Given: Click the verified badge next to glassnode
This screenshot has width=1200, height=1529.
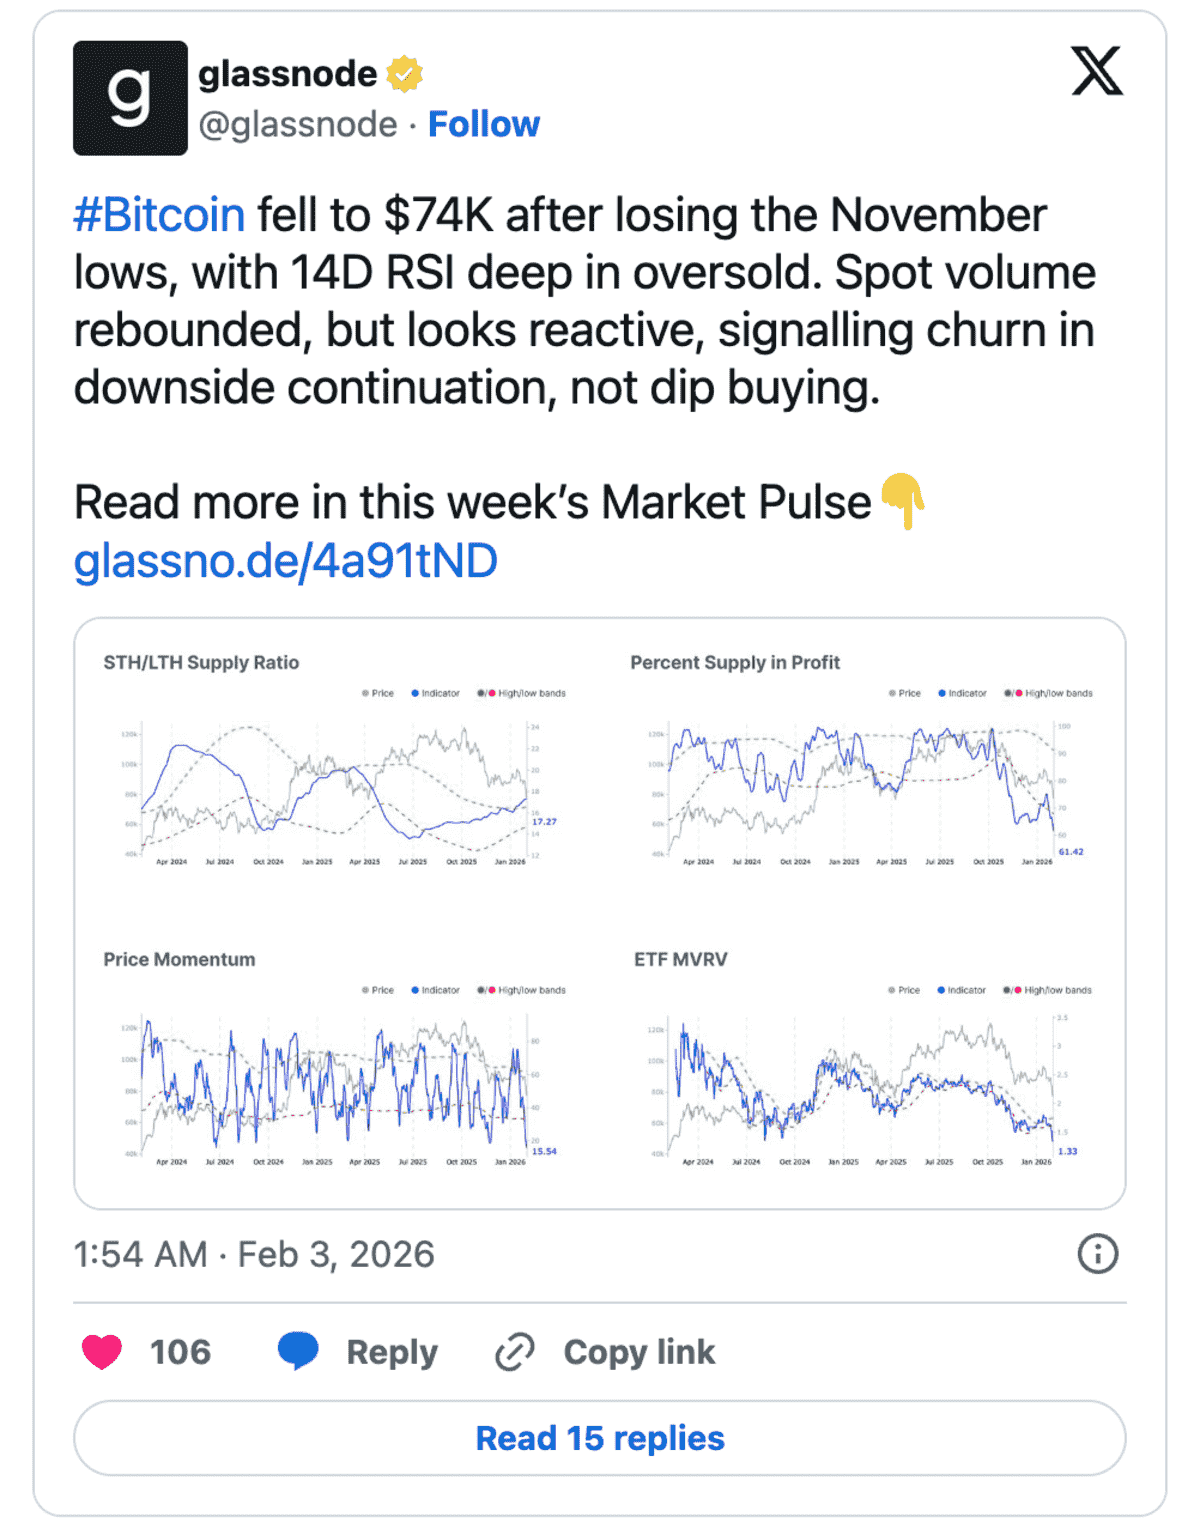Looking at the screenshot, I should coord(403,74).
